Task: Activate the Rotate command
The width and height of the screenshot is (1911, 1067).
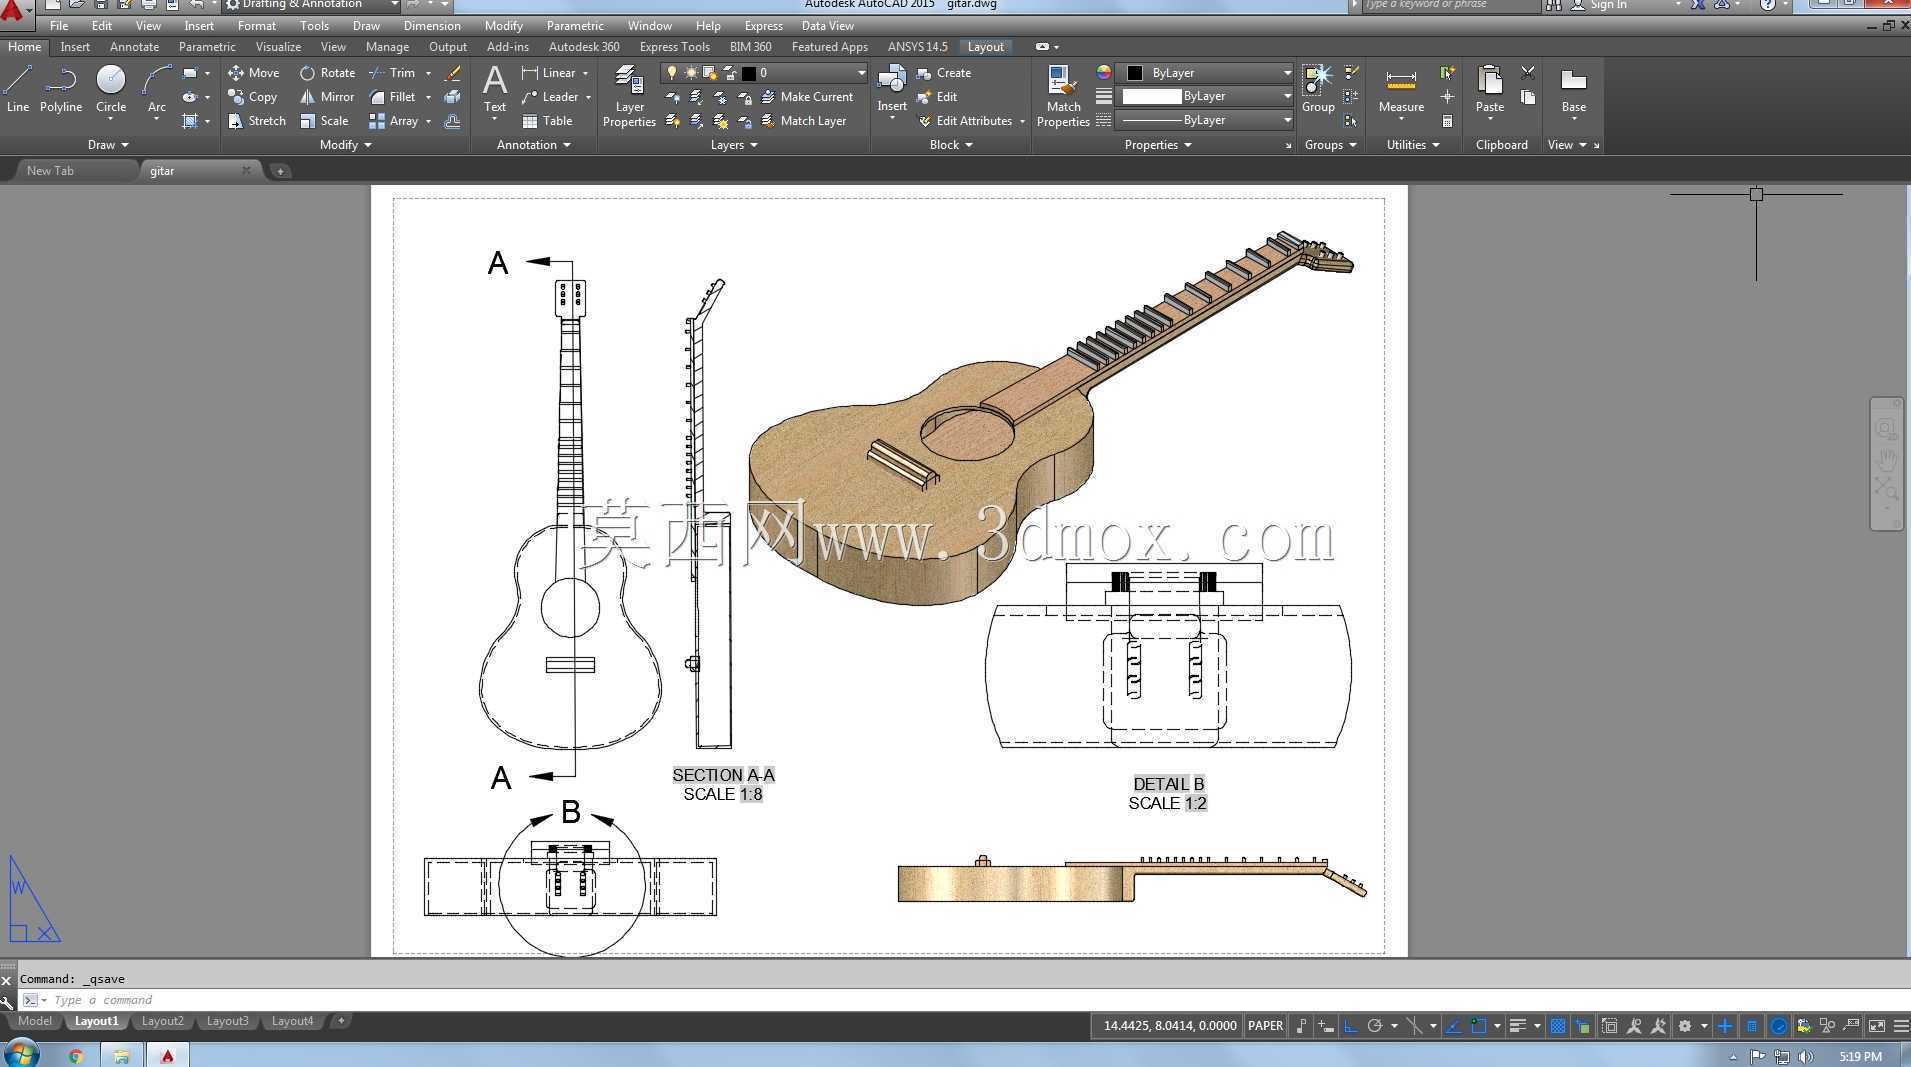Action: point(327,73)
